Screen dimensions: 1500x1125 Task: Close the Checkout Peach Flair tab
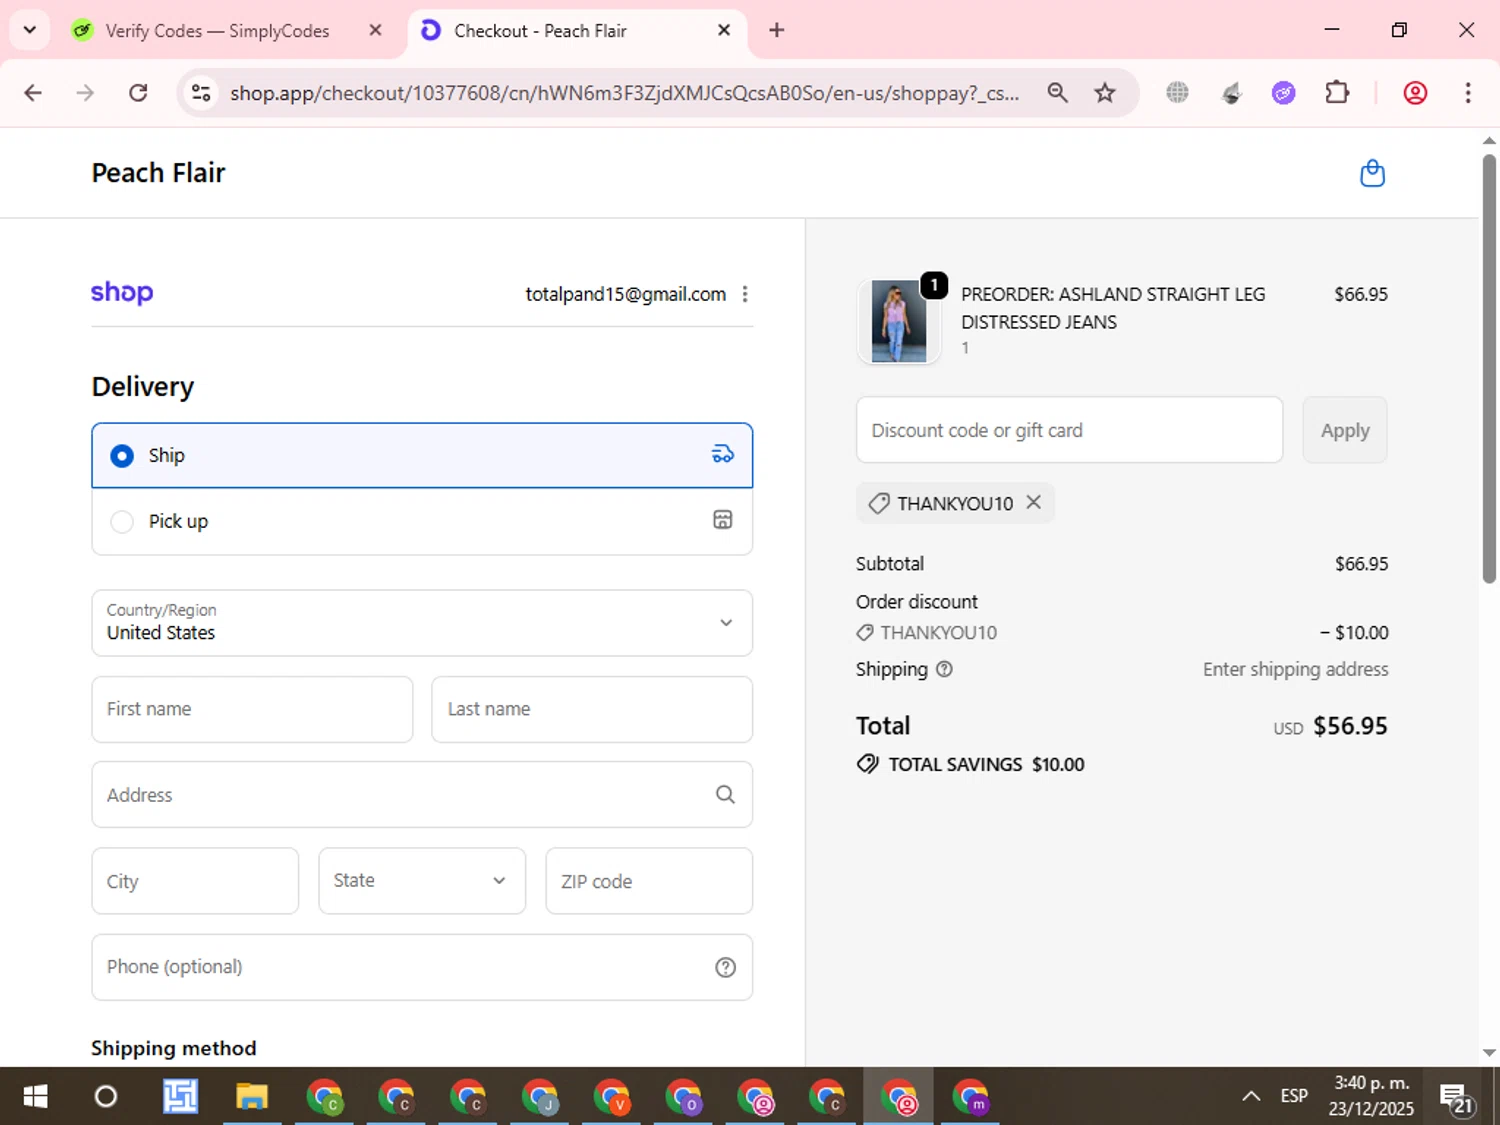(x=724, y=30)
